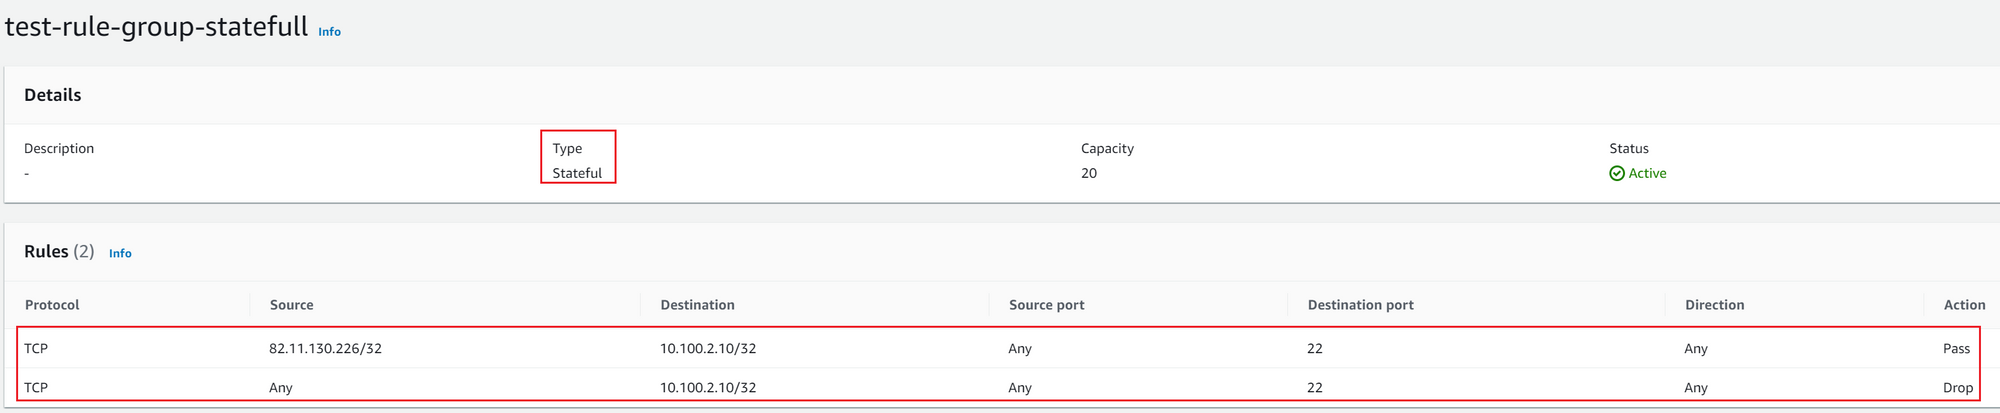Viewport: 2000px width, 413px height.
Task: Sort by the Source port column header
Action: (x=1046, y=305)
